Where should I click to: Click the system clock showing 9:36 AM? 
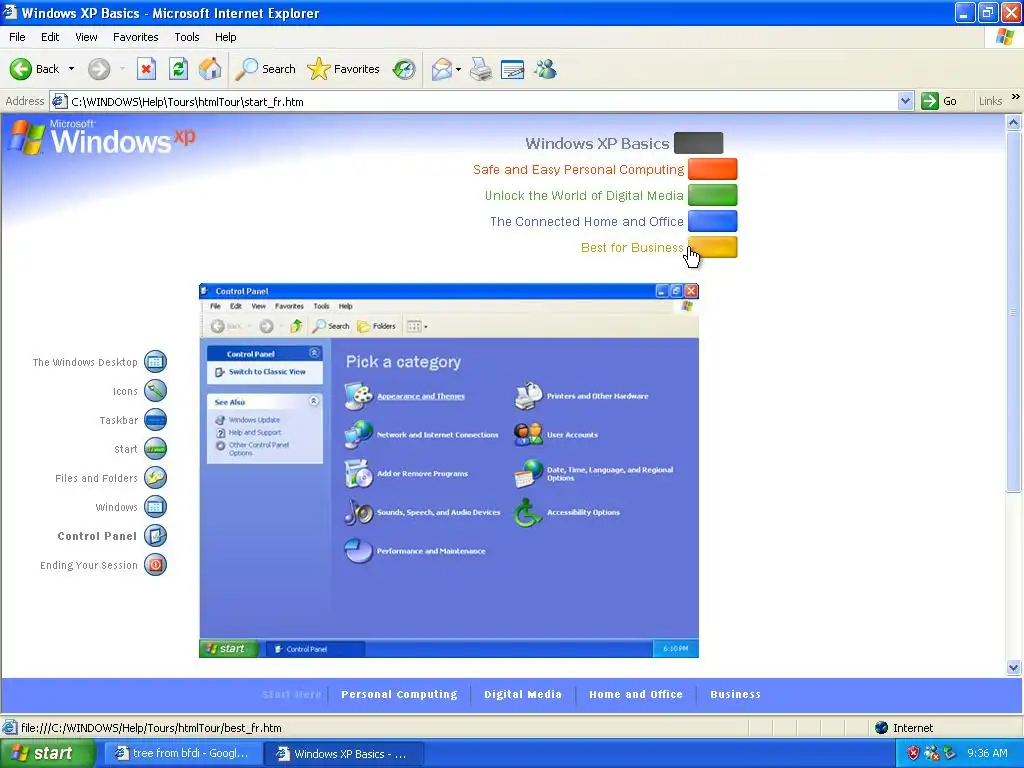point(987,754)
